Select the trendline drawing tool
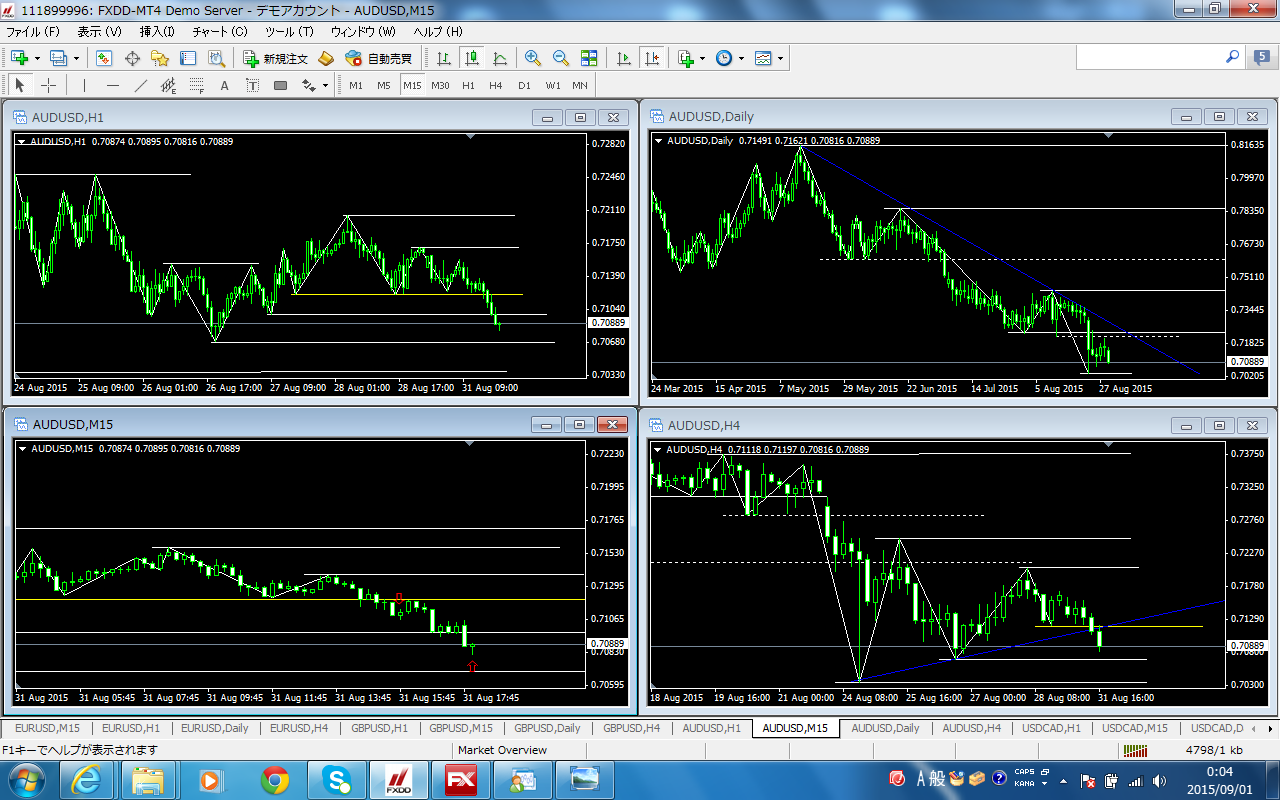The width and height of the screenshot is (1280, 800). [x=141, y=86]
